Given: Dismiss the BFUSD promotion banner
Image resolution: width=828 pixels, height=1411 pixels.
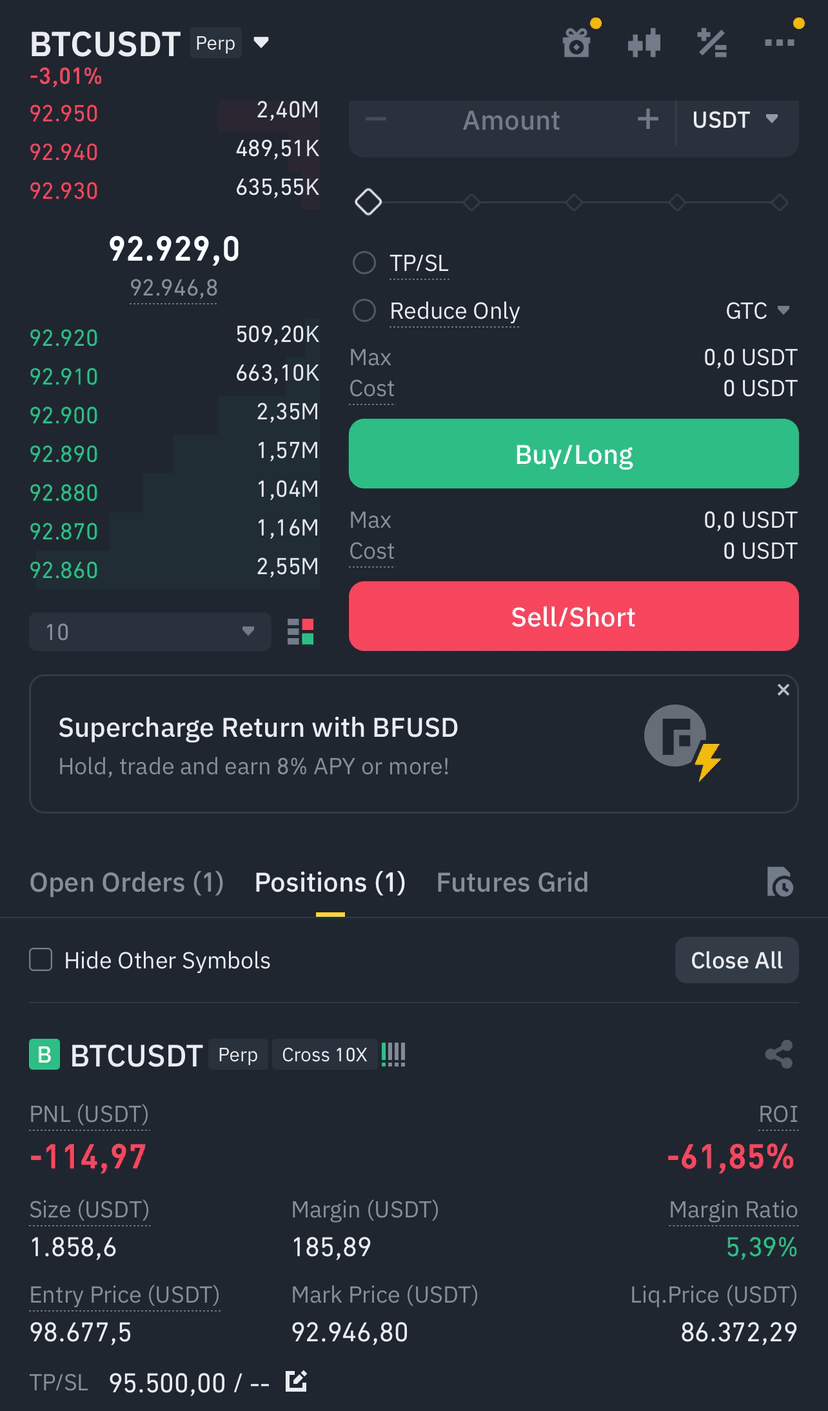Looking at the screenshot, I should click(783, 690).
